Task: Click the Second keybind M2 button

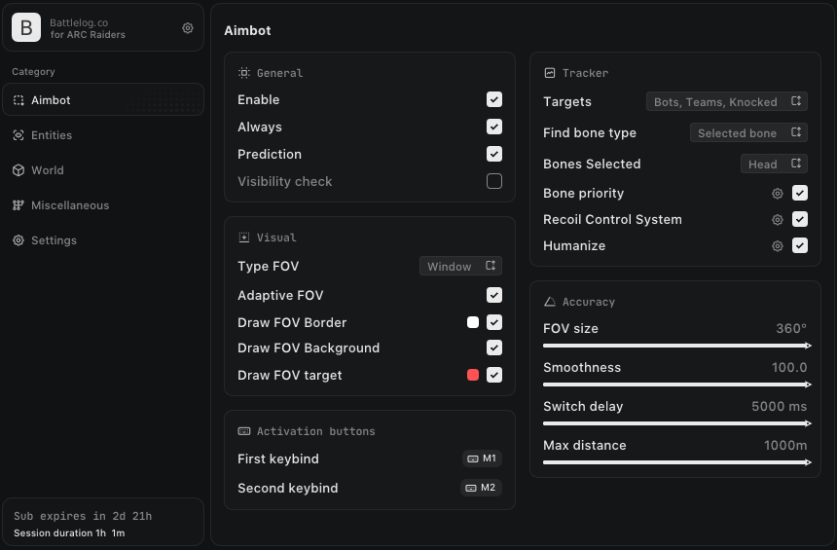Action: click(x=481, y=488)
